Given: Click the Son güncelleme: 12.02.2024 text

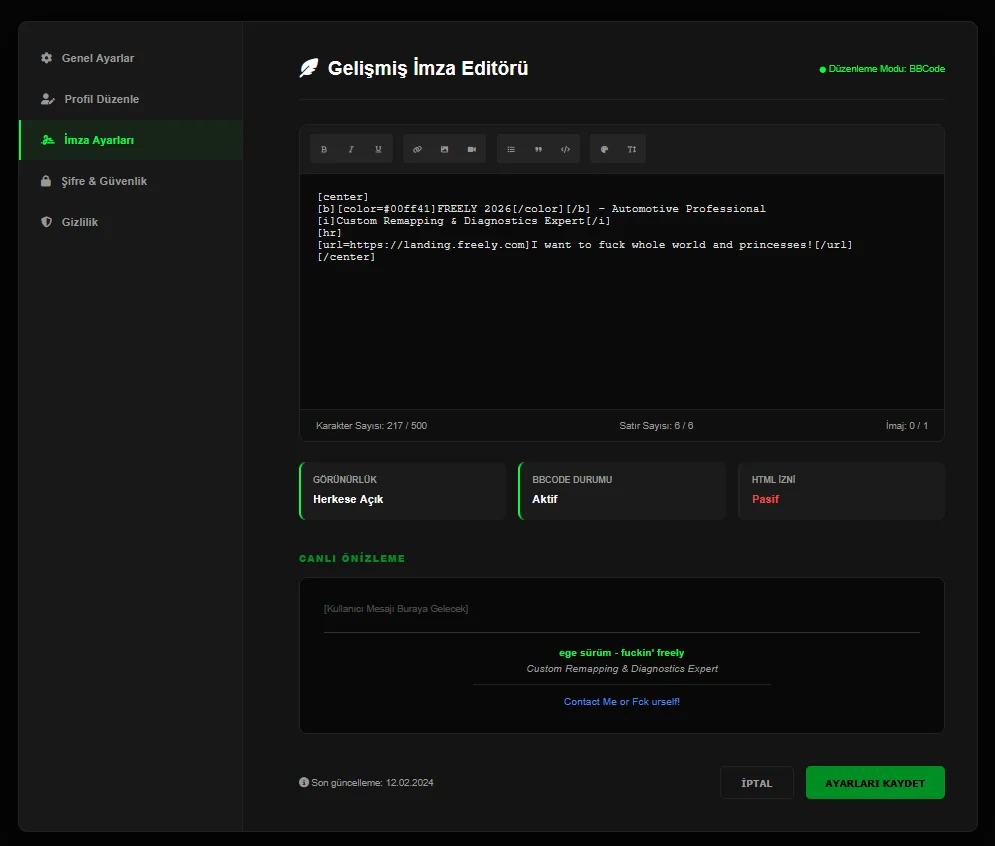Looking at the screenshot, I should 372,783.
